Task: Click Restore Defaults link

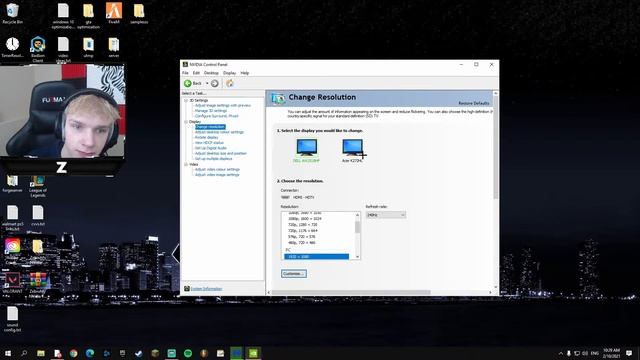Action: click(473, 103)
